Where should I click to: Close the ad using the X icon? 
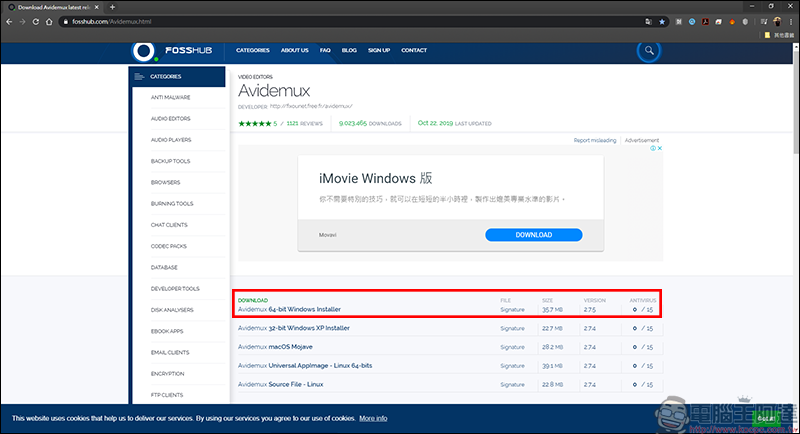click(658, 148)
